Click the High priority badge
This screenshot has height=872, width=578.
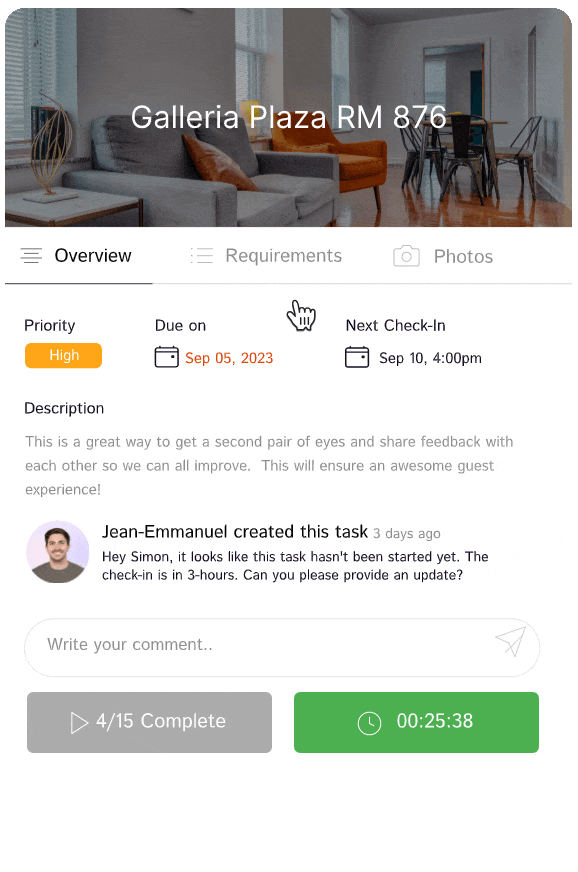coord(63,355)
